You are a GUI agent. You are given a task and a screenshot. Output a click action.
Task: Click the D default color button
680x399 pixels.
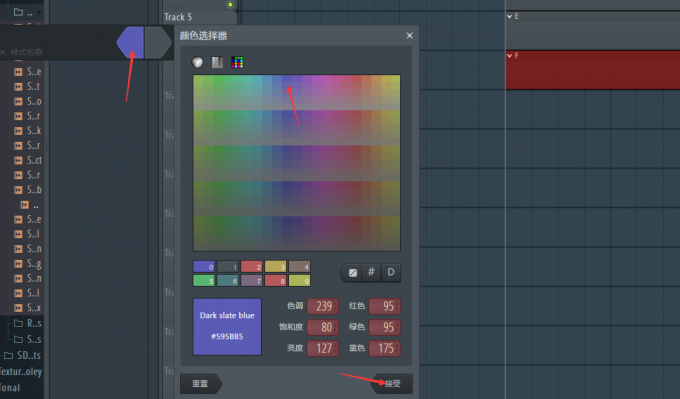click(391, 273)
